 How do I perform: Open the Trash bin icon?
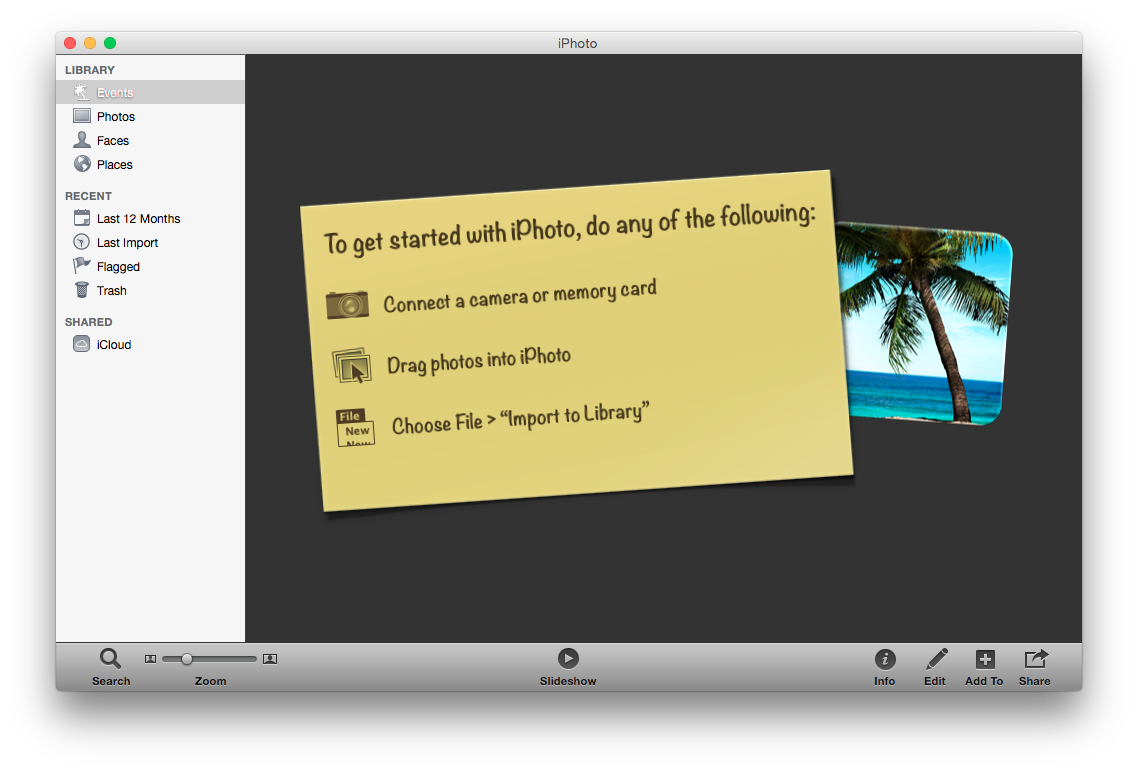point(82,290)
